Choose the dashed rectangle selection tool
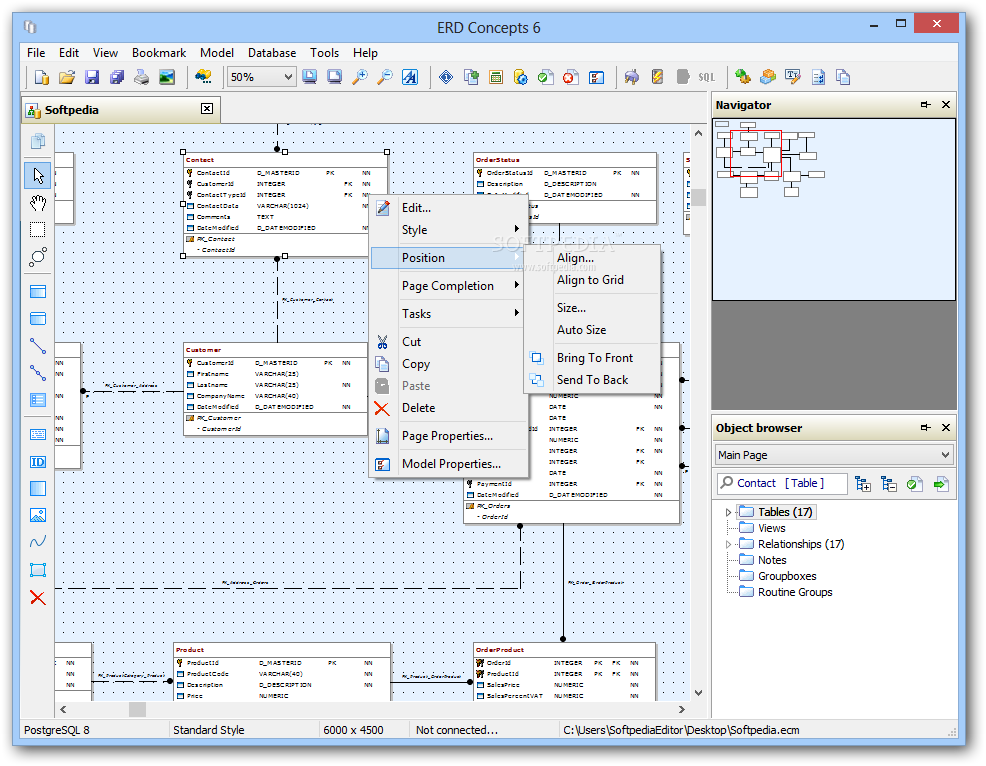Screen dimensions: 986x766 click(38, 230)
